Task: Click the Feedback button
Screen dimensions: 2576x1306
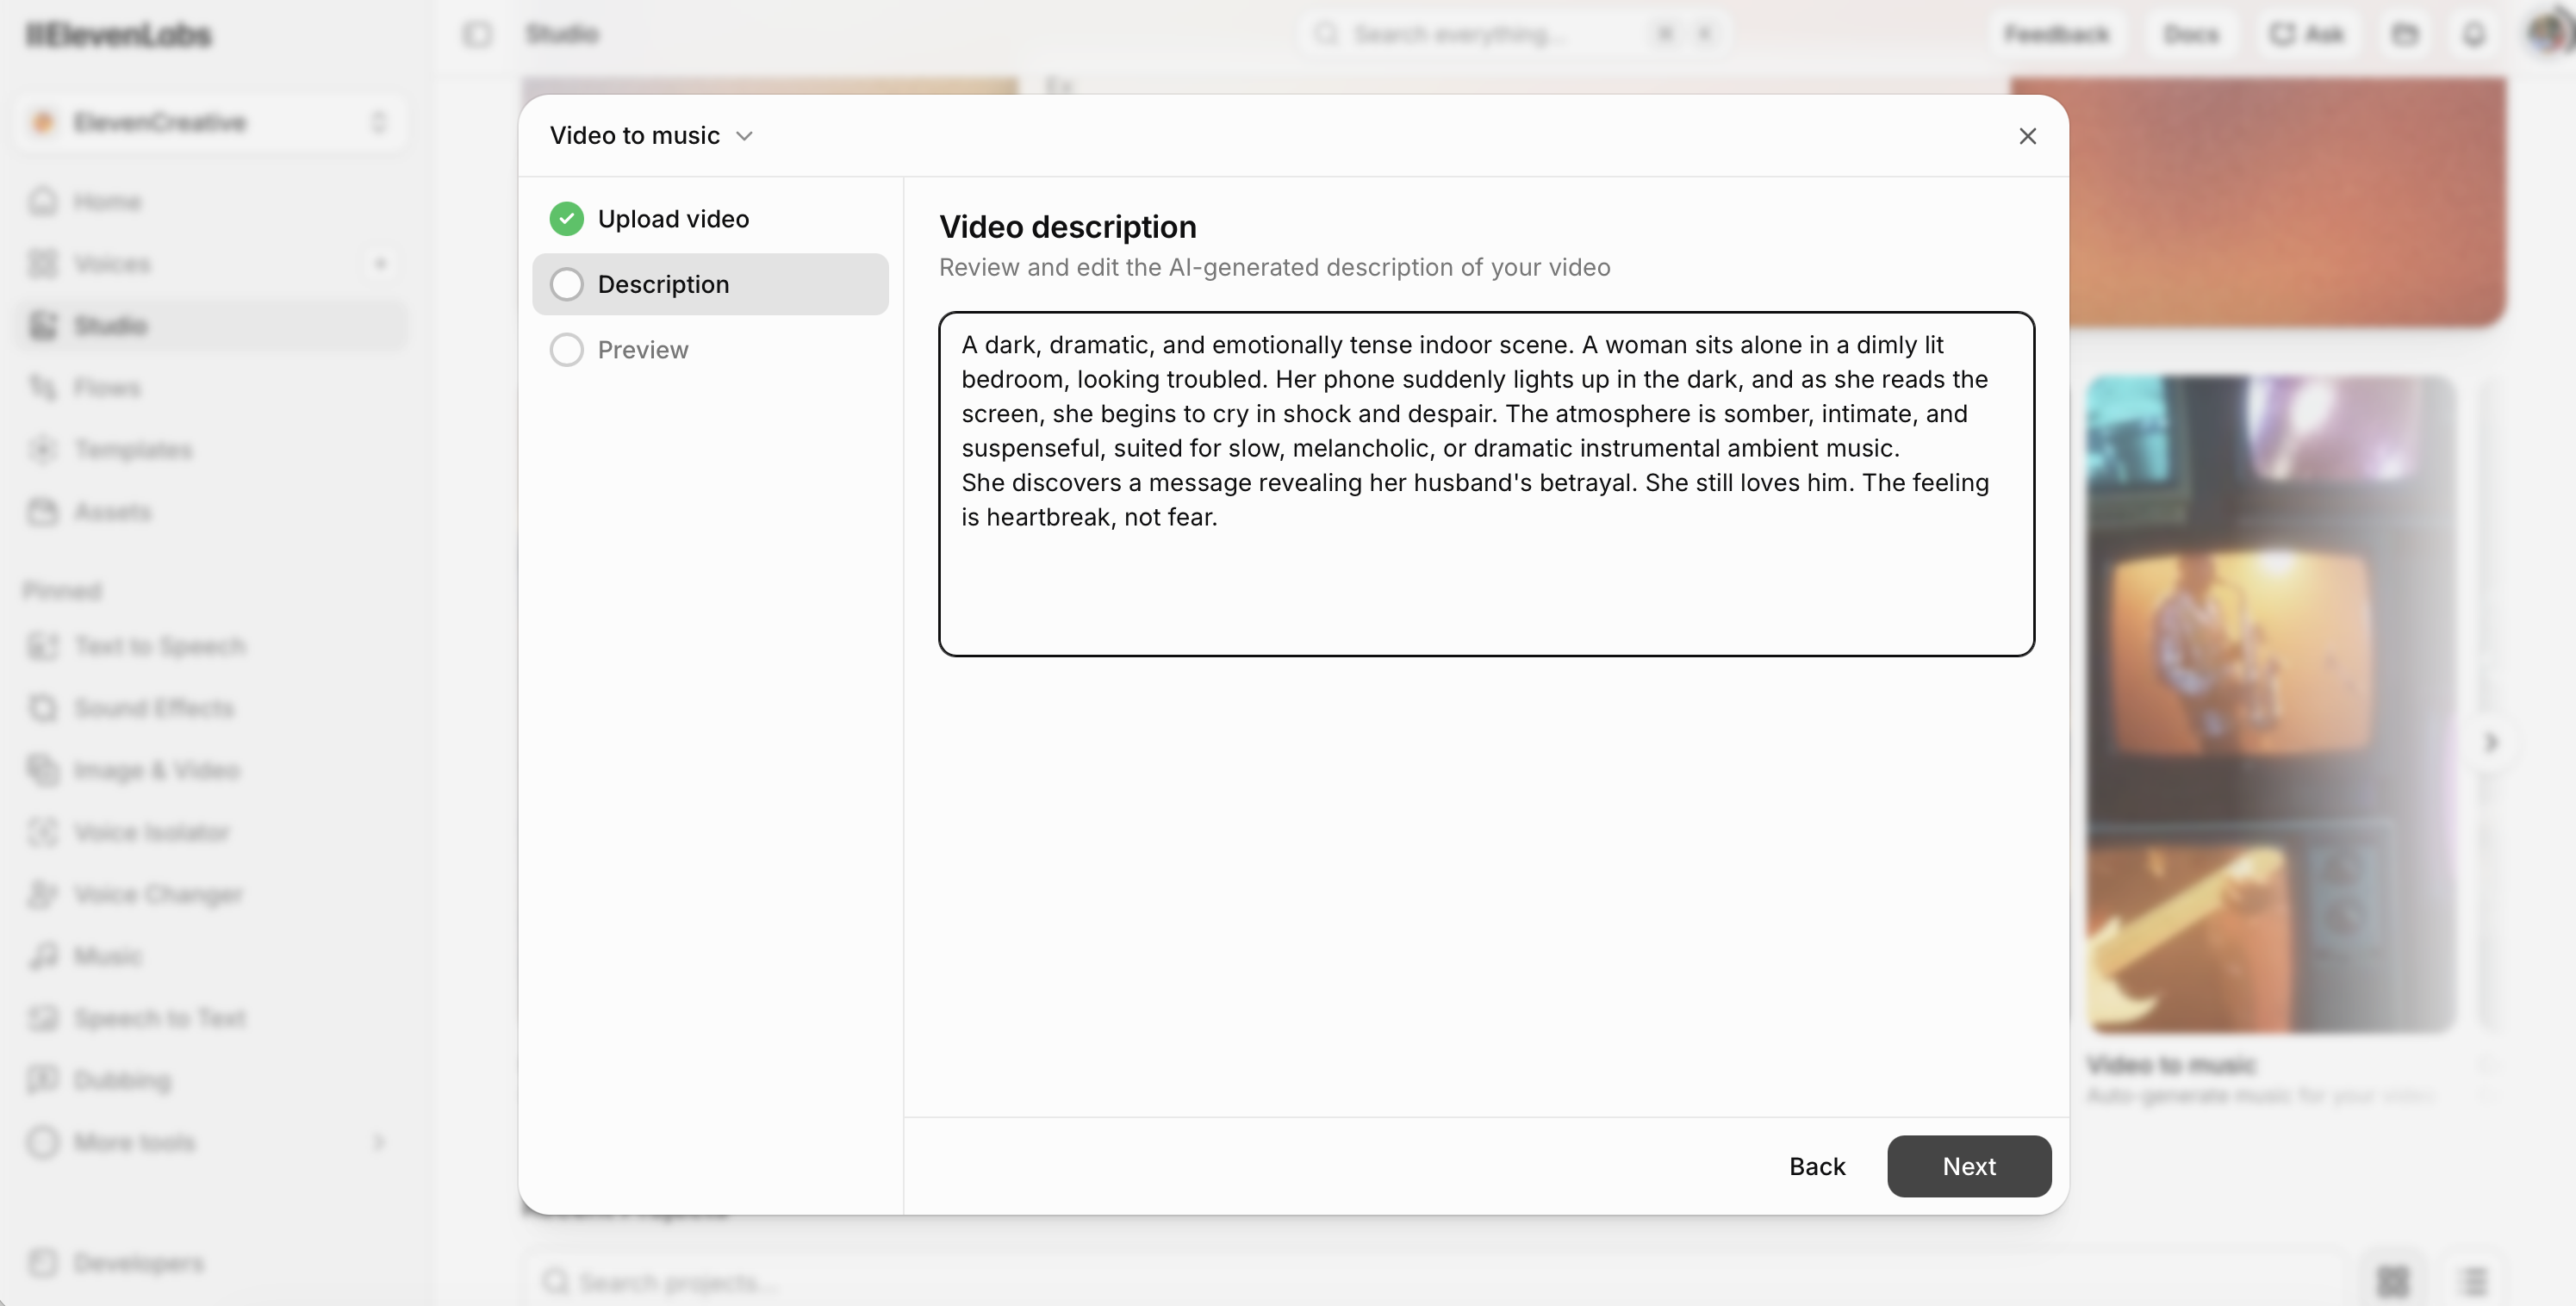Action: [2056, 34]
